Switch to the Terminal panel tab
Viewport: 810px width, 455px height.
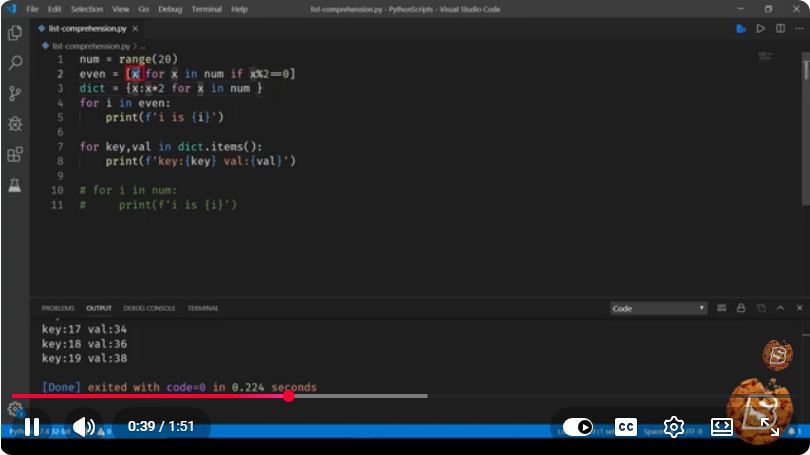pos(202,308)
